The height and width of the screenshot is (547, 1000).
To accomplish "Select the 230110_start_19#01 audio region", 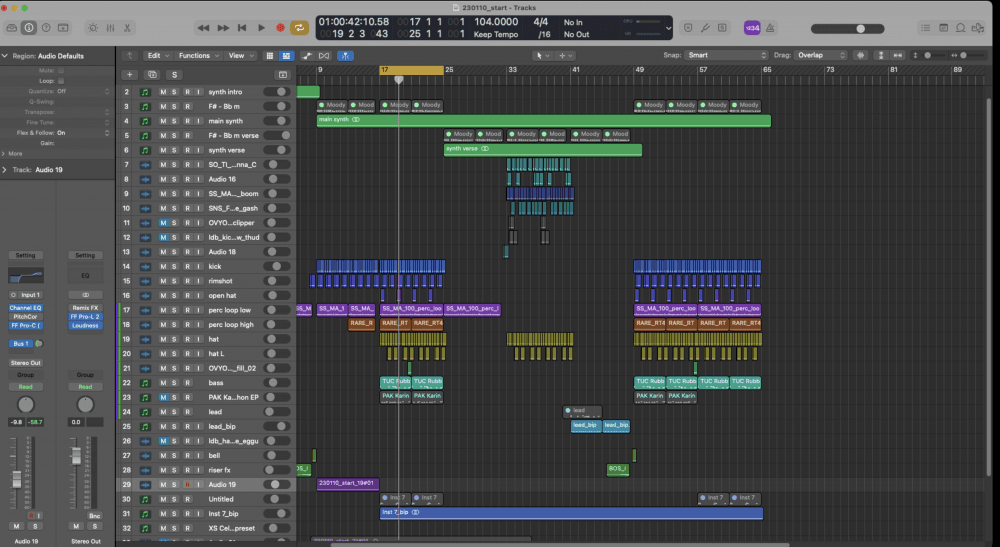I will pos(348,484).
